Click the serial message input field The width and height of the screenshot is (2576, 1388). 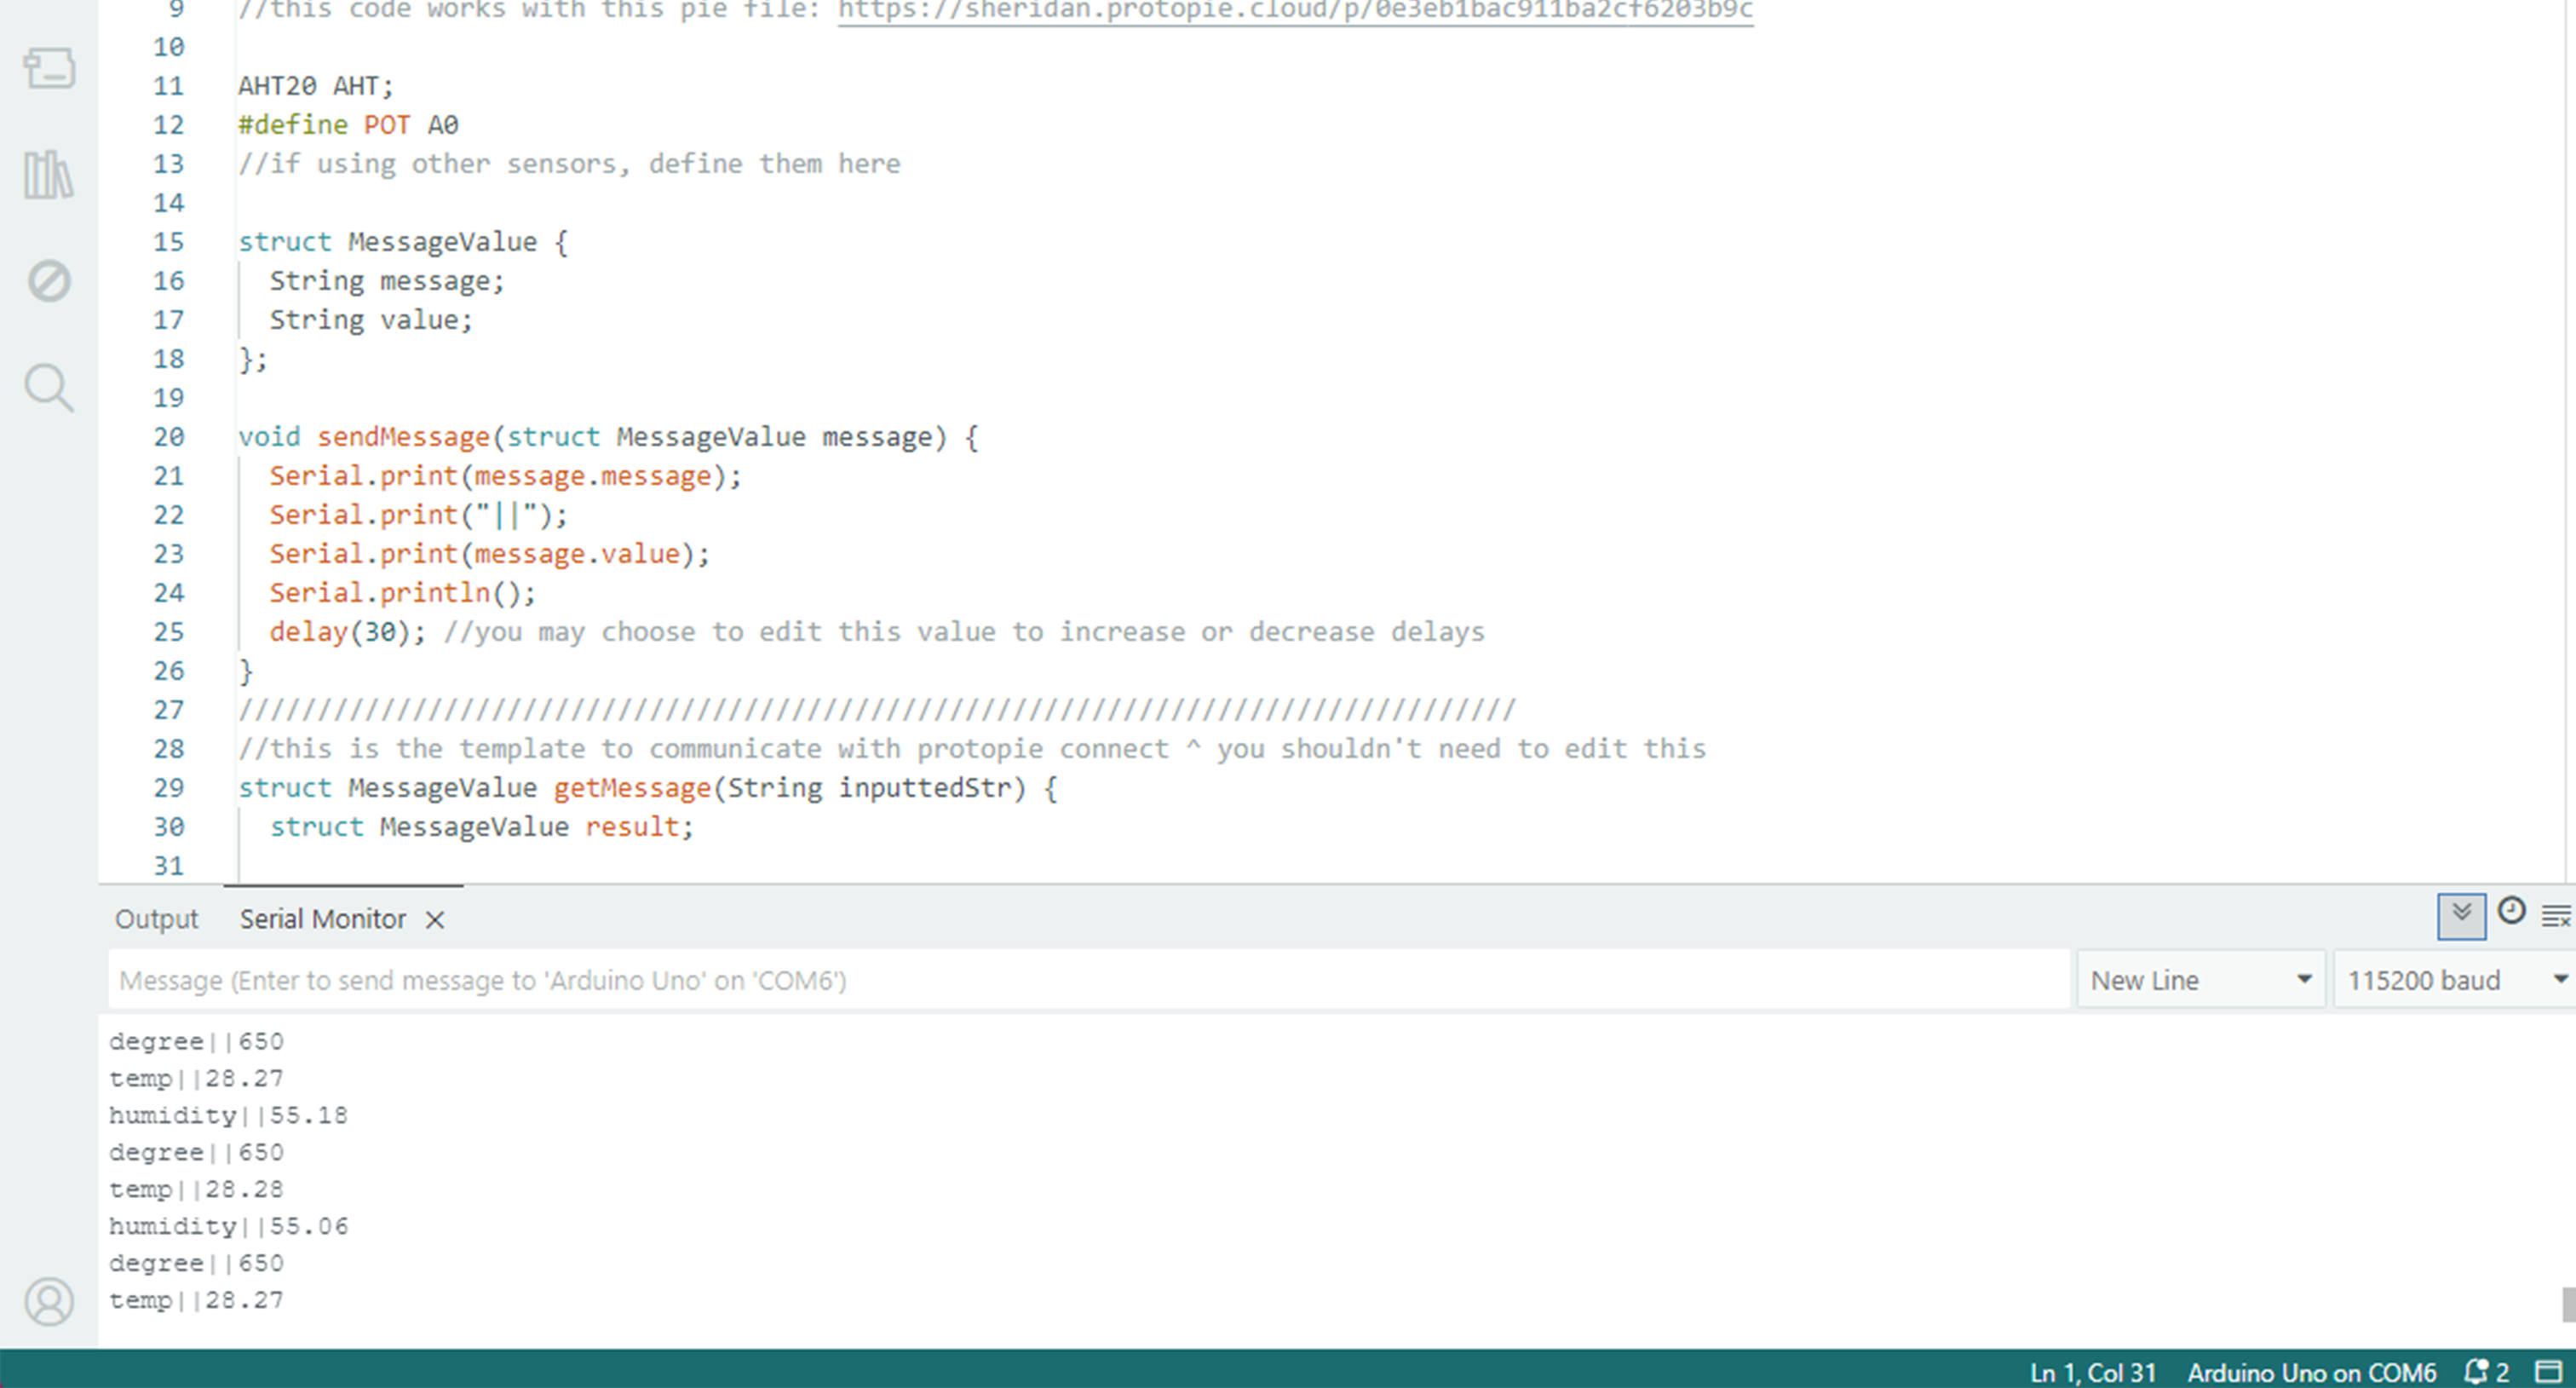tap(1088, 980)
